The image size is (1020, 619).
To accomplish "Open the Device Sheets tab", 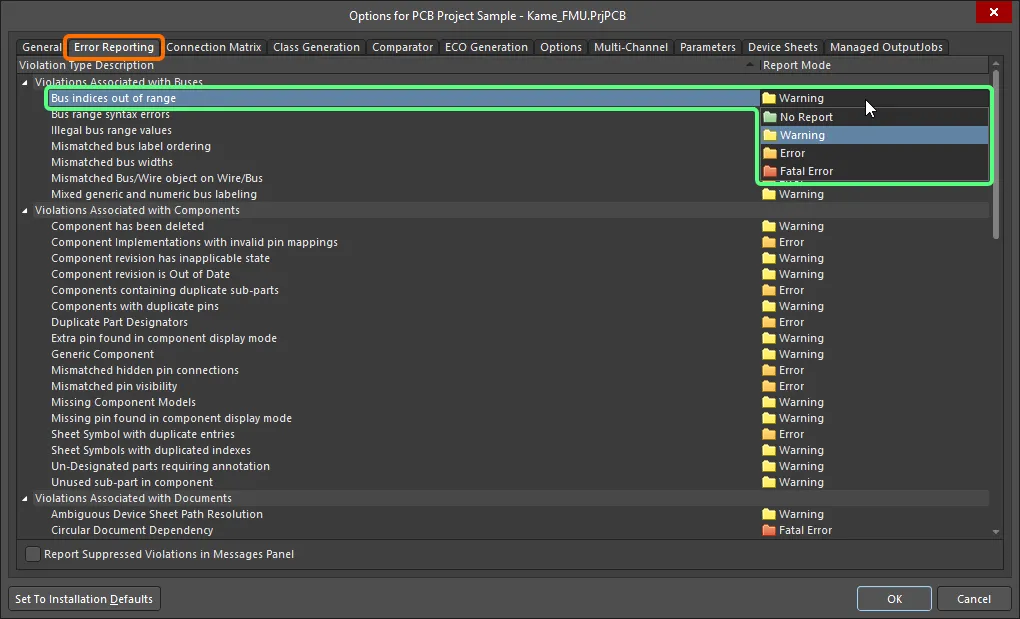I will 783,47.
